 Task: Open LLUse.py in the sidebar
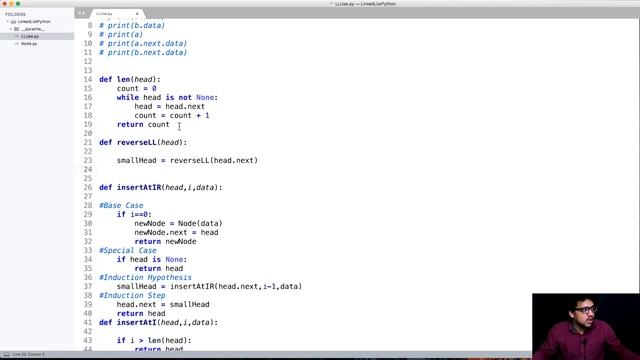tap(30, 36)
